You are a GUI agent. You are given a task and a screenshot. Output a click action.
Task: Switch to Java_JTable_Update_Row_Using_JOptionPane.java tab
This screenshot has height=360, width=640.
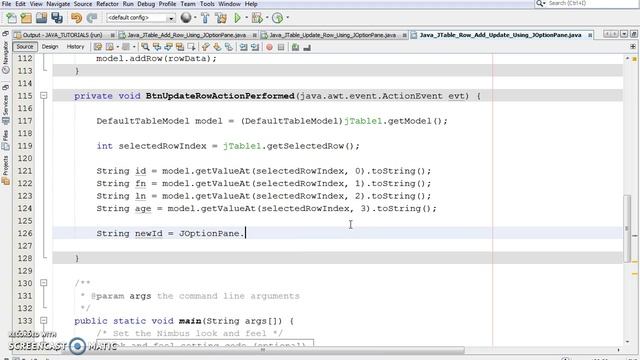tap(332, 35)
